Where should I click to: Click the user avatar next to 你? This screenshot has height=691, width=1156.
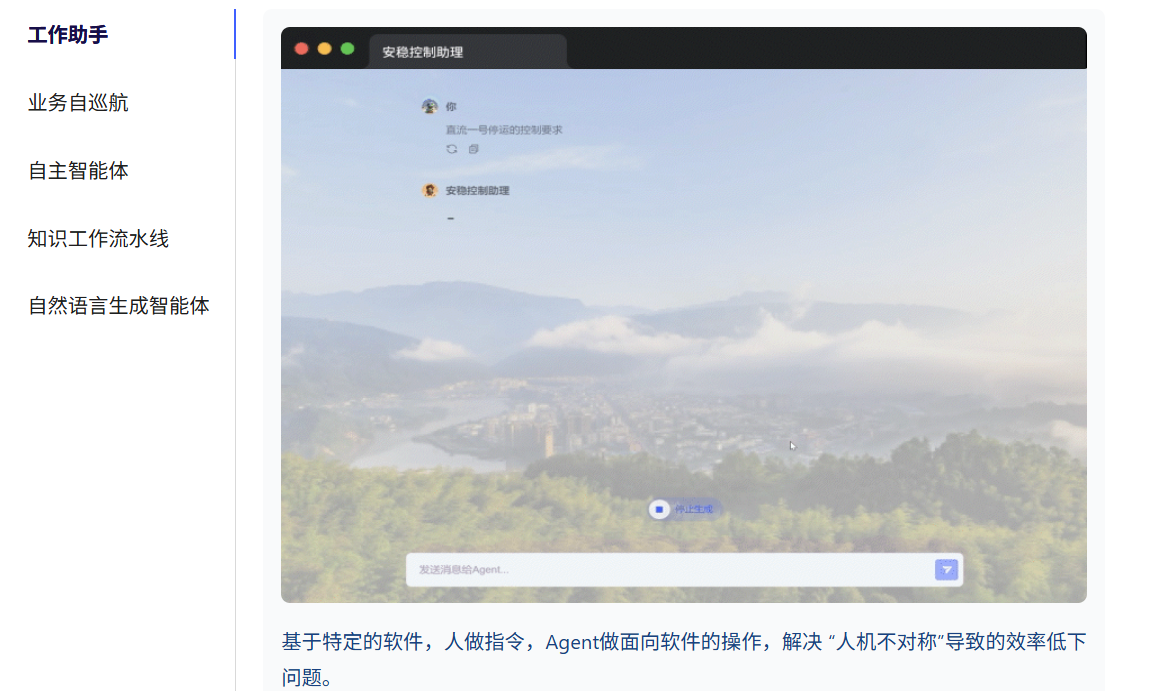[x=430, y=106]
